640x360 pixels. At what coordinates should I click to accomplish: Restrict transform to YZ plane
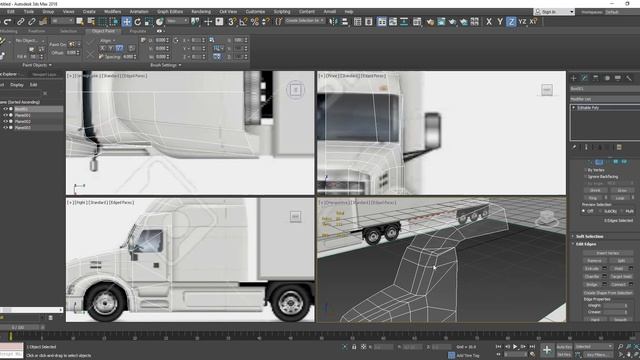point(522,22)
